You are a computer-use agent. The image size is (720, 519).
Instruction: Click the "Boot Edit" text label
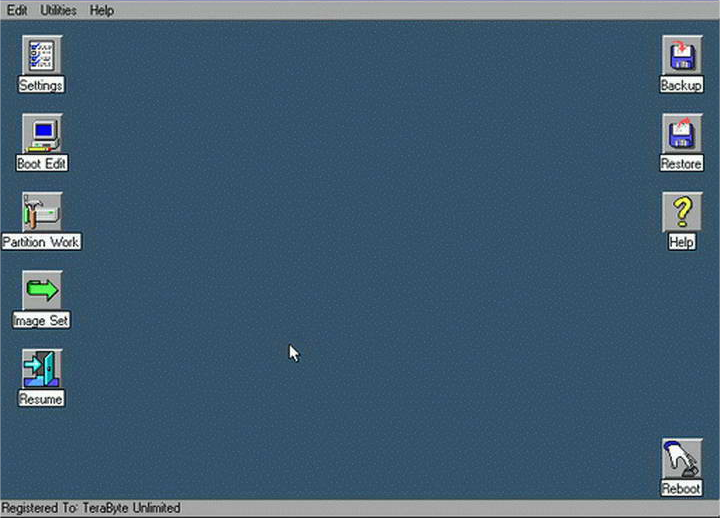coord(42,164)
